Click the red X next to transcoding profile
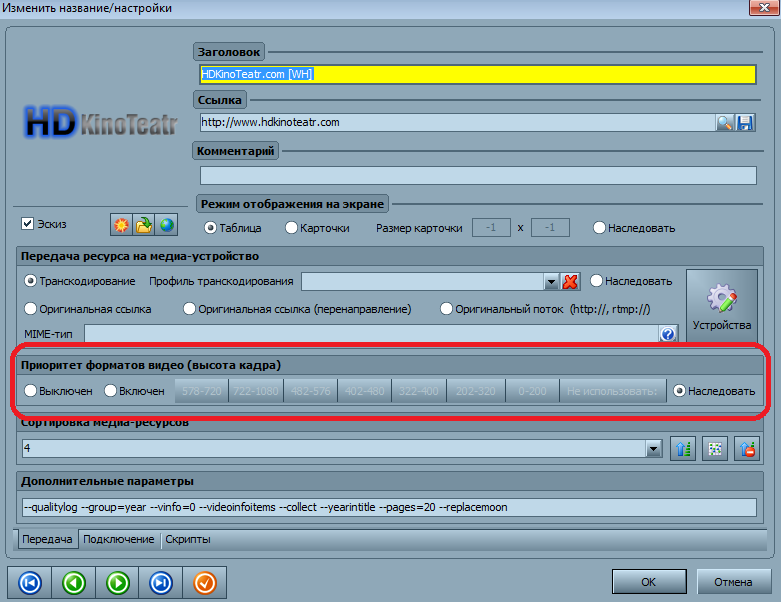This screenshot has width=781, height=602. pyautogui.click(x=571, y=282)
